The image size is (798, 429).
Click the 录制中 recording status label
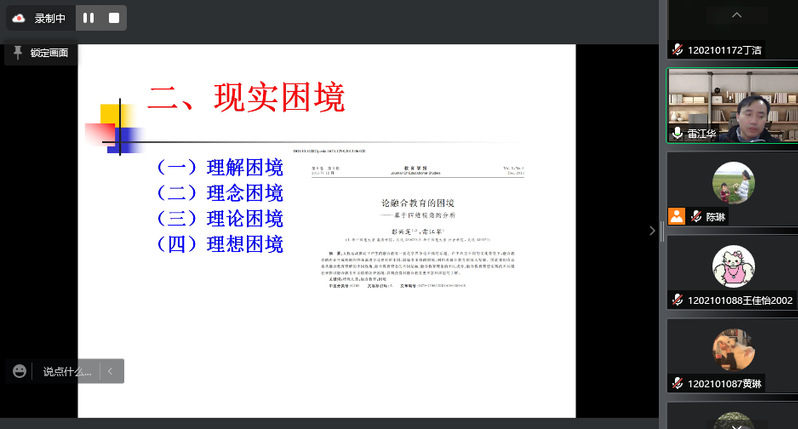[50, 18]
